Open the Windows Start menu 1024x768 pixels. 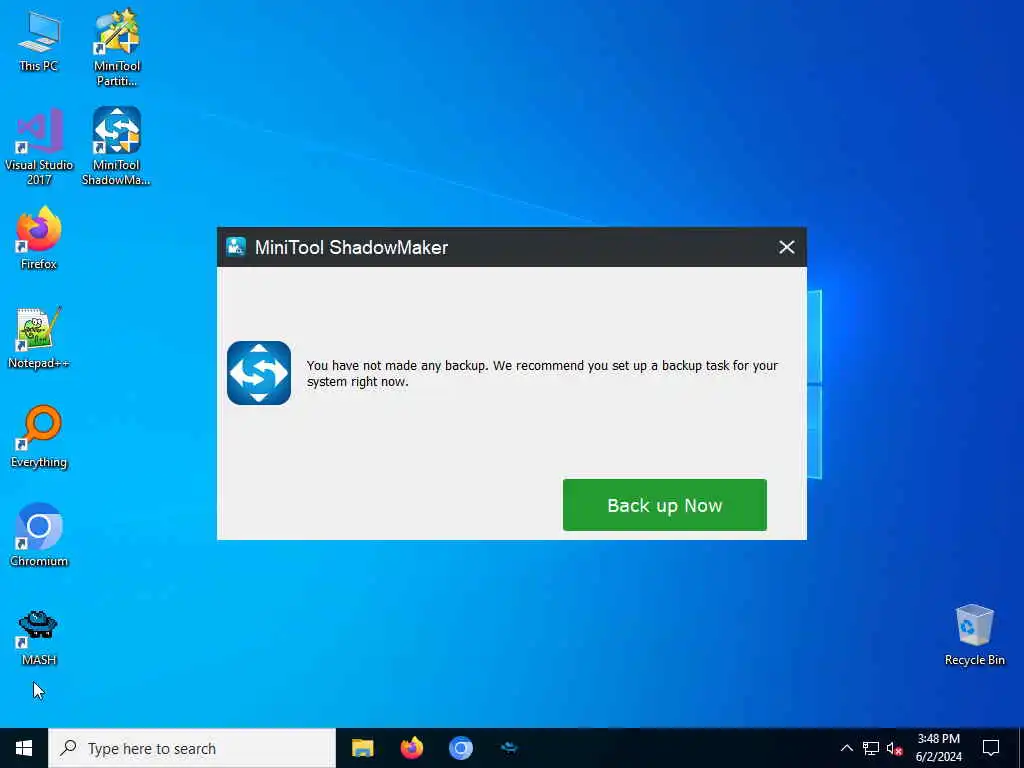(x=24, y=748)
